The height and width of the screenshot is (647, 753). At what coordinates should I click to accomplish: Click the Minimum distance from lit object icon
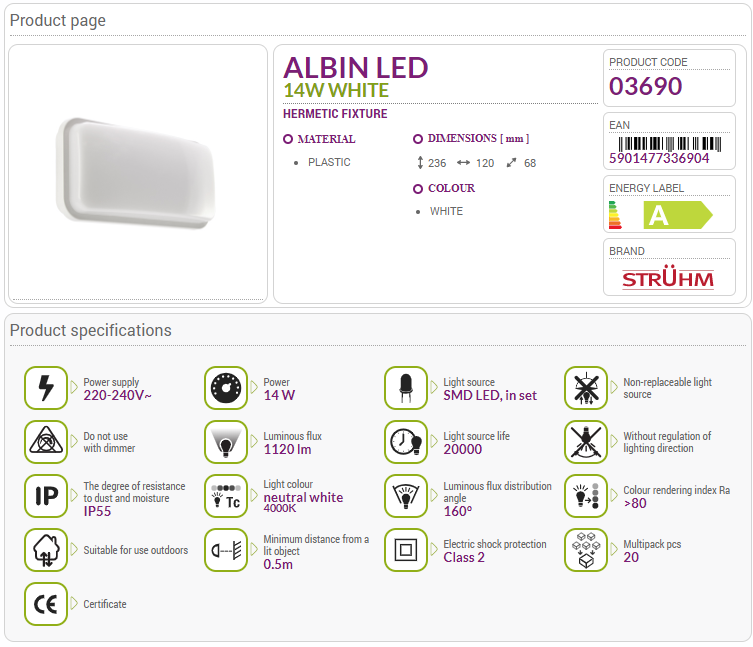point(226,549)
